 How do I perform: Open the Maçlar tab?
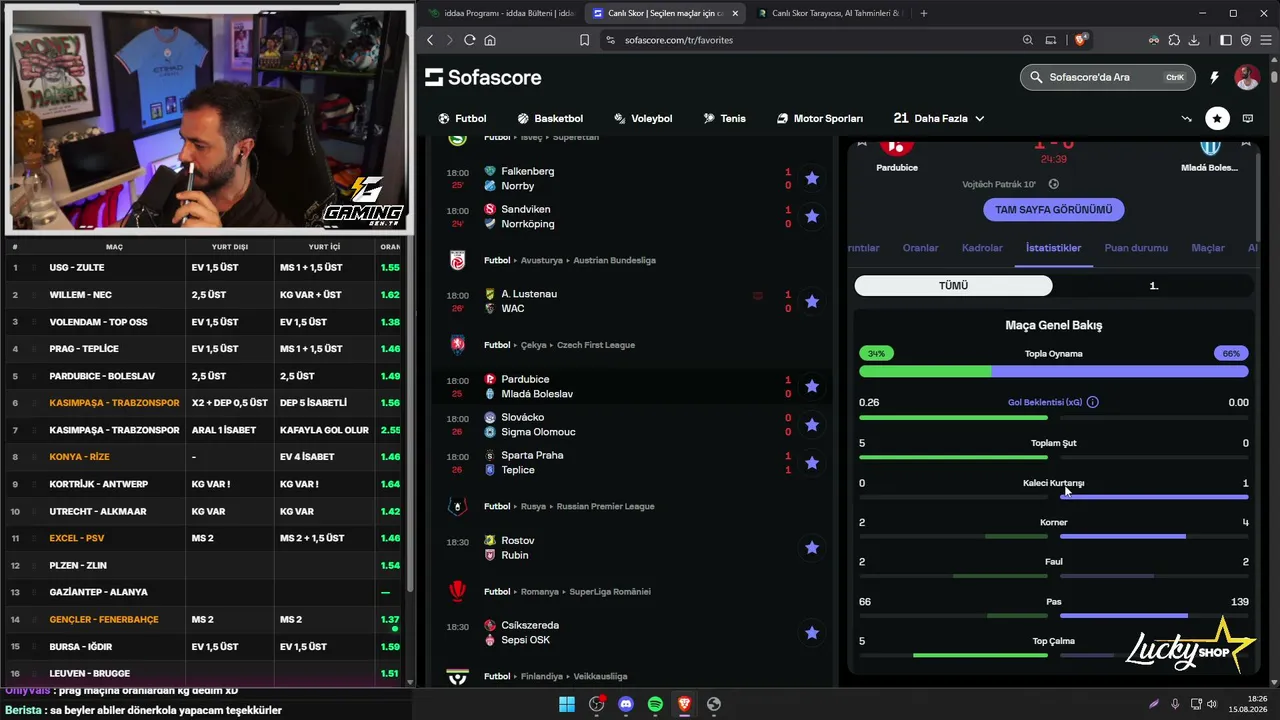point(1208,248)
